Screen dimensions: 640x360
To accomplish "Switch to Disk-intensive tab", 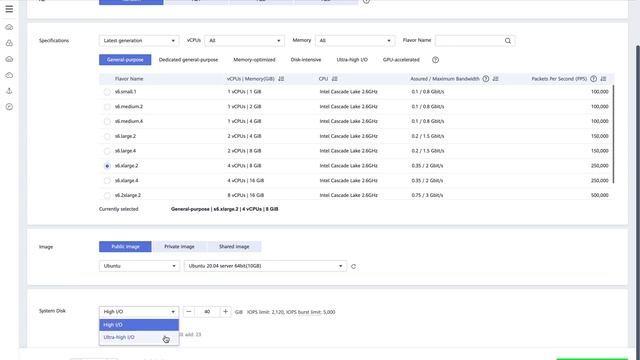I will [306, 60].
